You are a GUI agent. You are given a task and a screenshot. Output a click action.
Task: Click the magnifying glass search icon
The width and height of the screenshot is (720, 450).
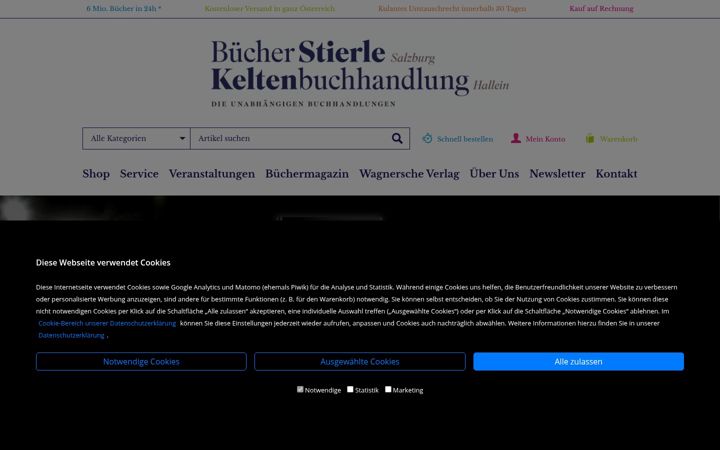click(397, 138)
